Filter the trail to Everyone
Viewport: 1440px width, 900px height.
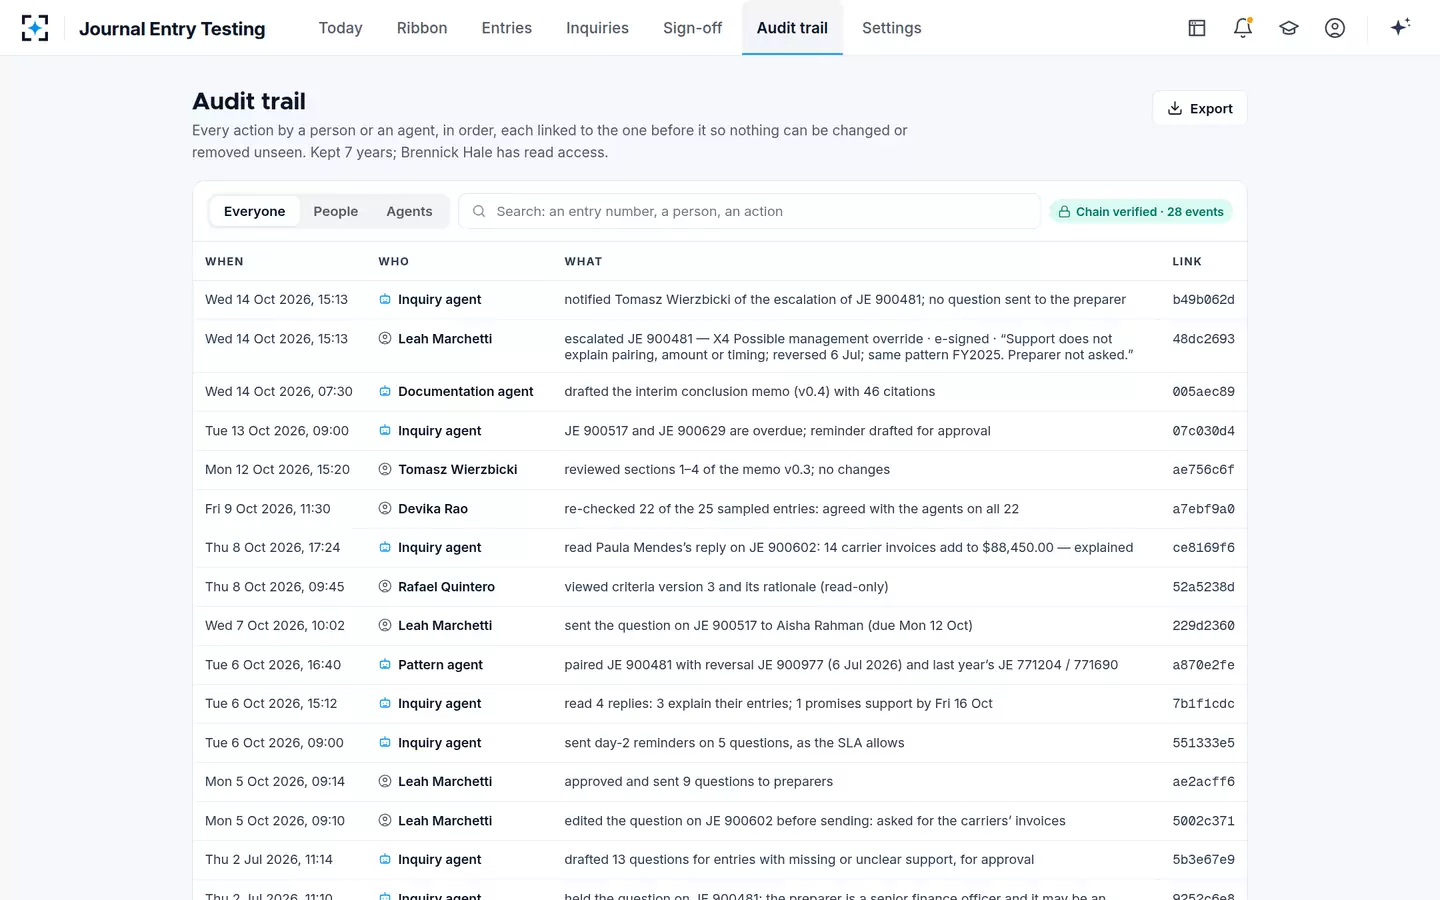(x=254, y=211)
